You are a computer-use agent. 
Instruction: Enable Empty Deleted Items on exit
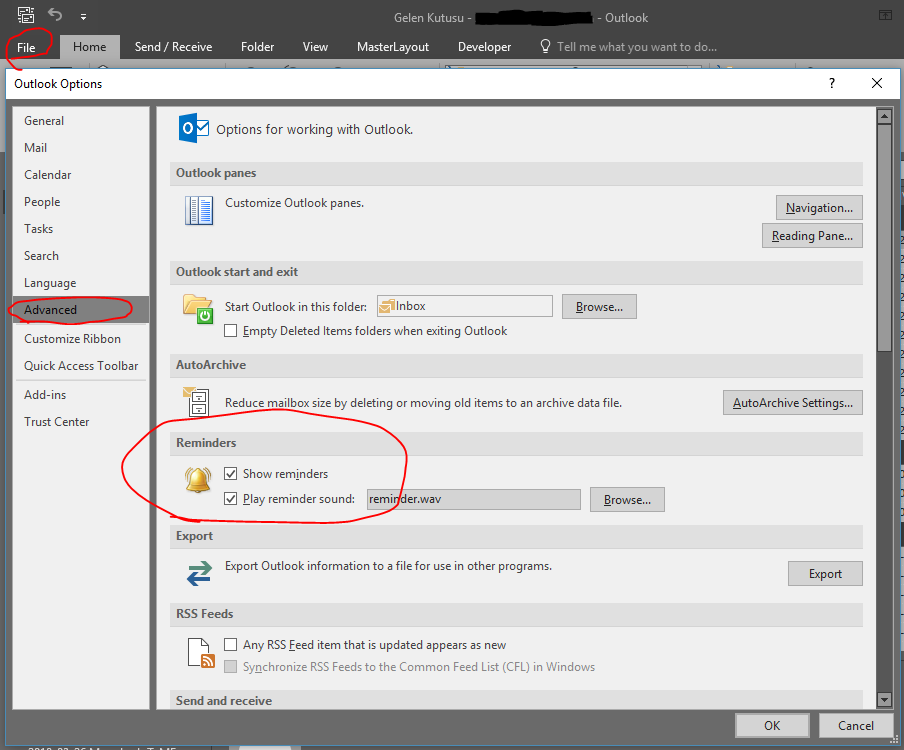click(x=231, y=331)
